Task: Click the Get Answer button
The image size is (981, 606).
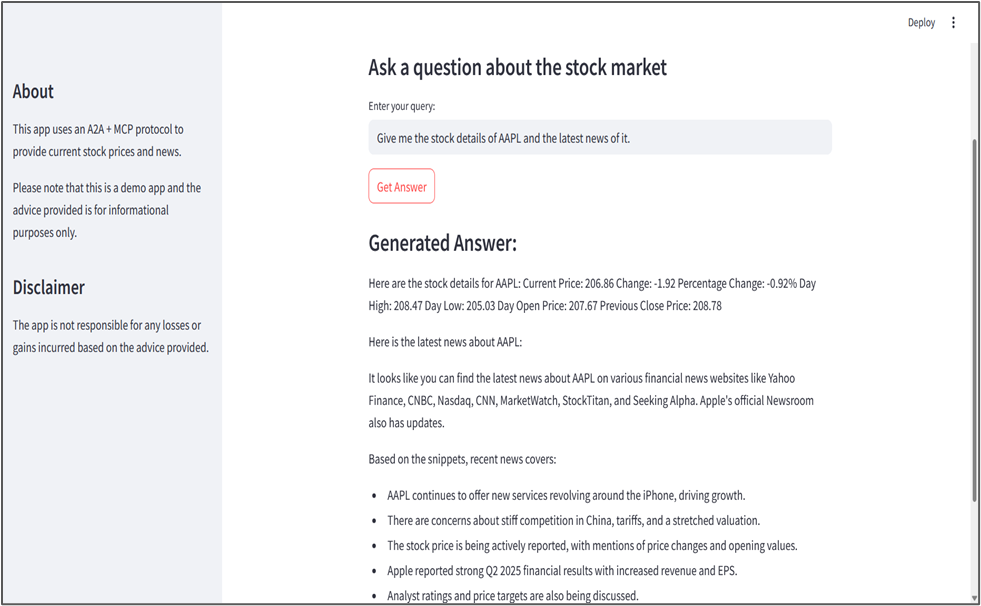Action: 402,186
